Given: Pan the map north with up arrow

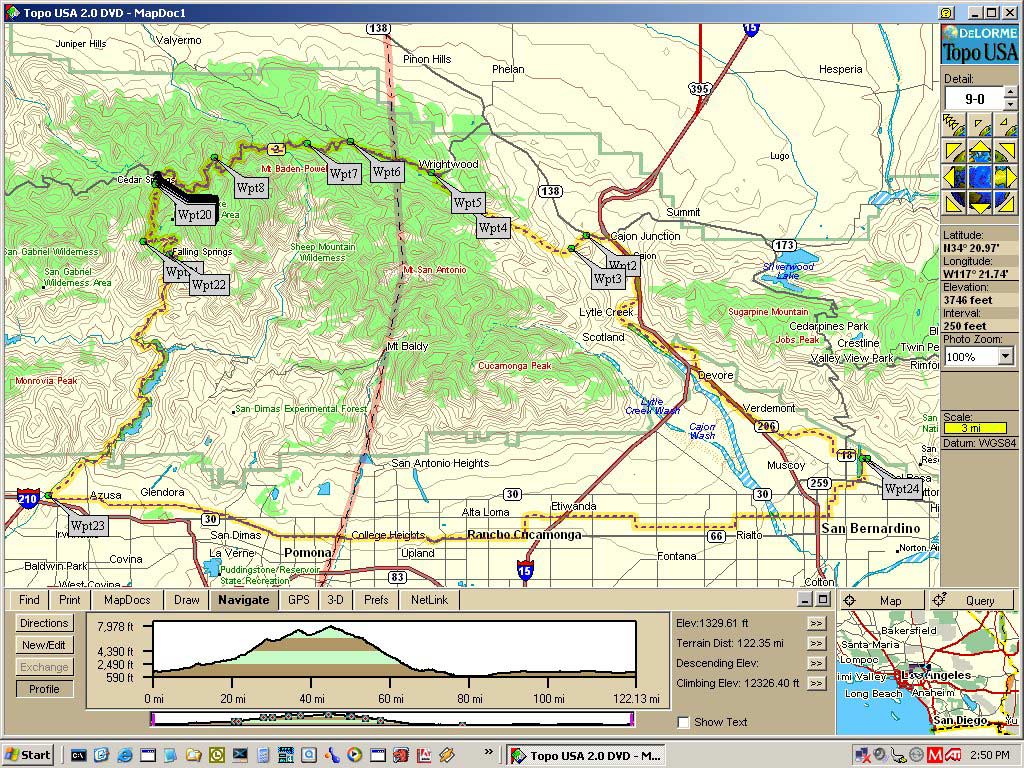Looking at the screenshot, I should coord(980,150).
